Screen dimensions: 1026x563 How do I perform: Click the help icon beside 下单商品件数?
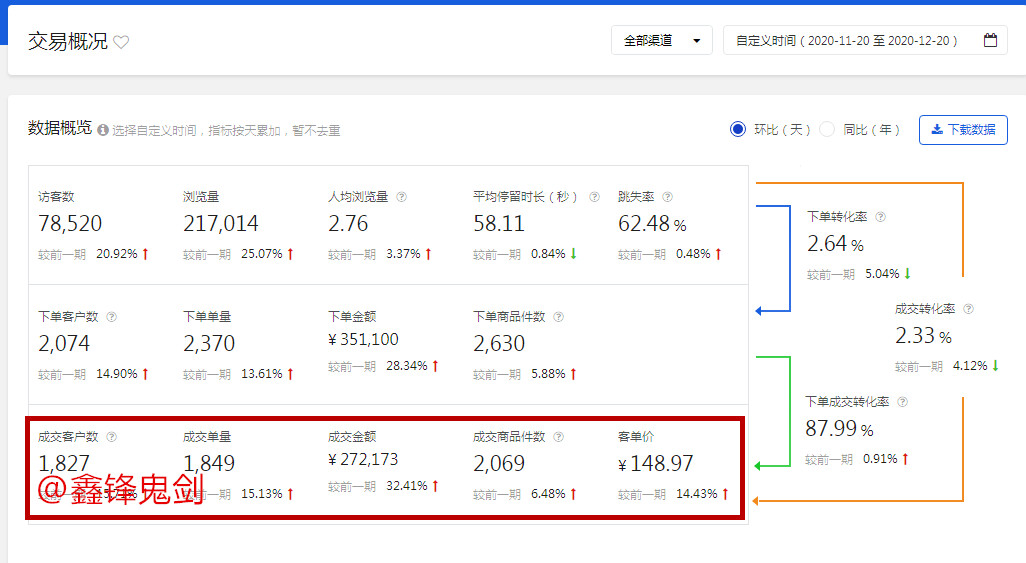tap(558, 317)
